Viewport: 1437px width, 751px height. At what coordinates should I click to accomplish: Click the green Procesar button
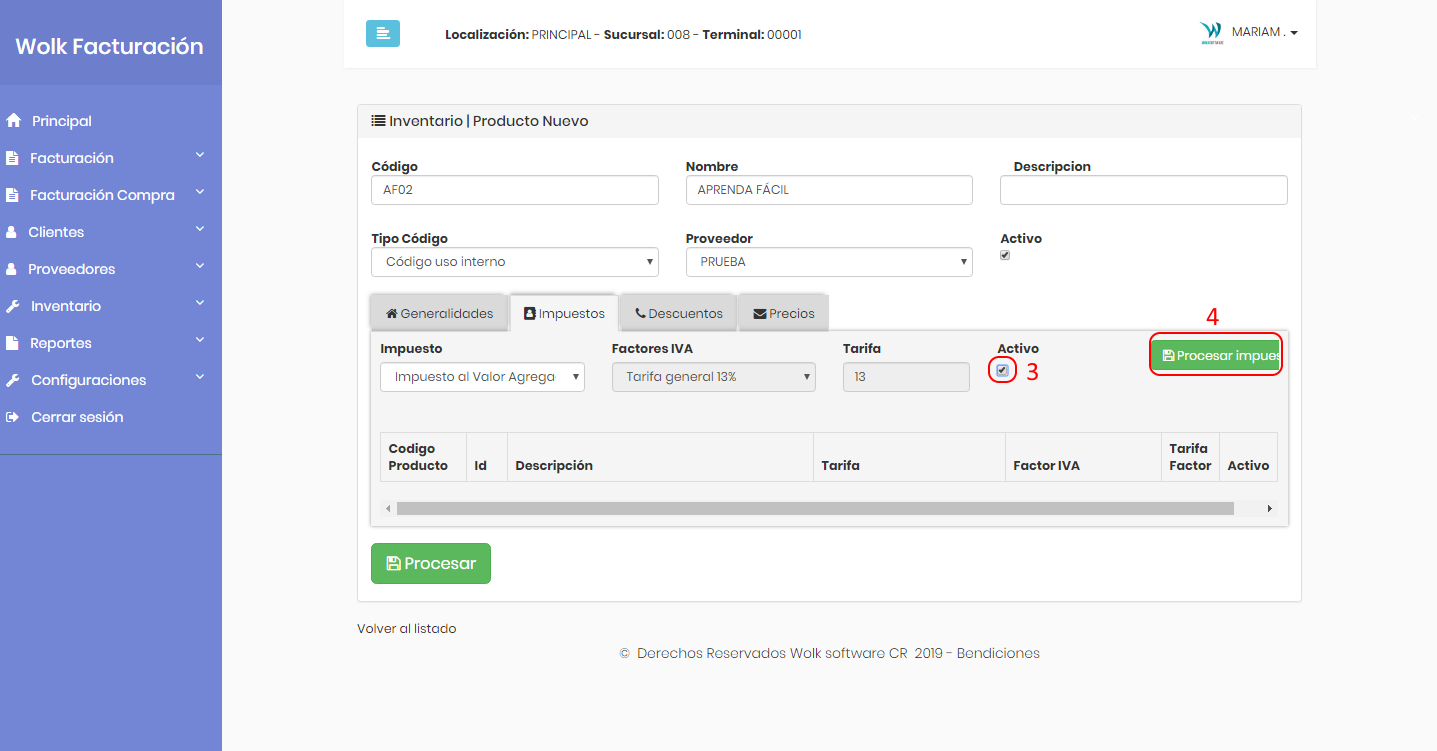coord(431,563)
